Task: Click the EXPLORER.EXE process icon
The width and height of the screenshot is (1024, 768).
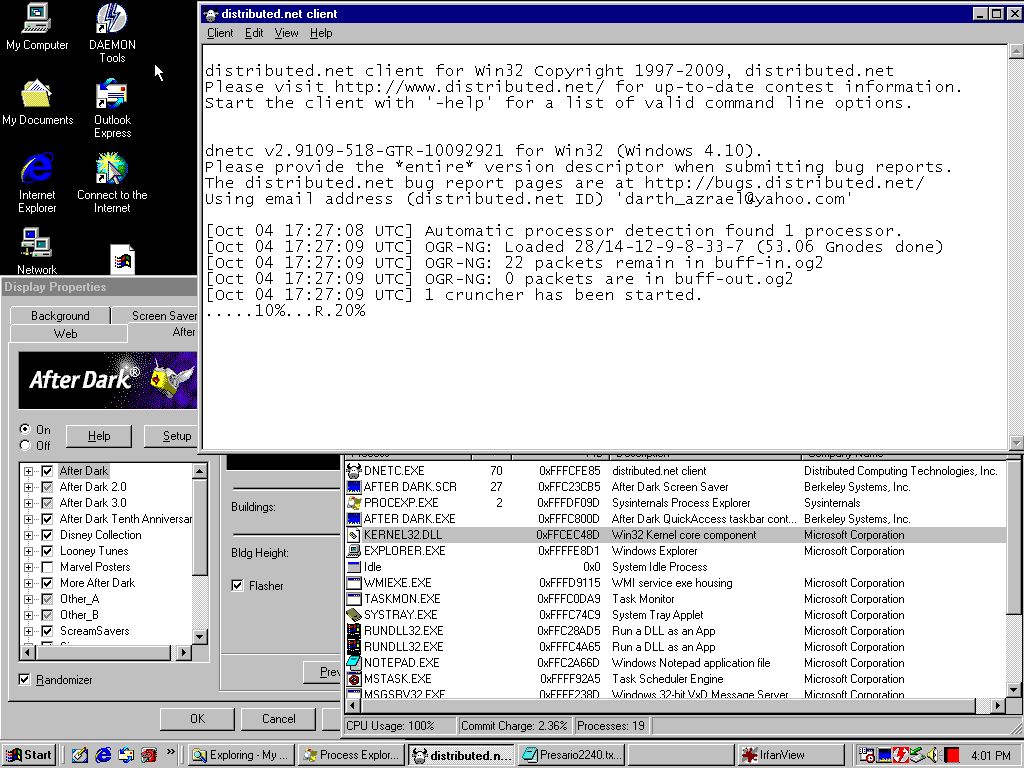Action: 353,551
